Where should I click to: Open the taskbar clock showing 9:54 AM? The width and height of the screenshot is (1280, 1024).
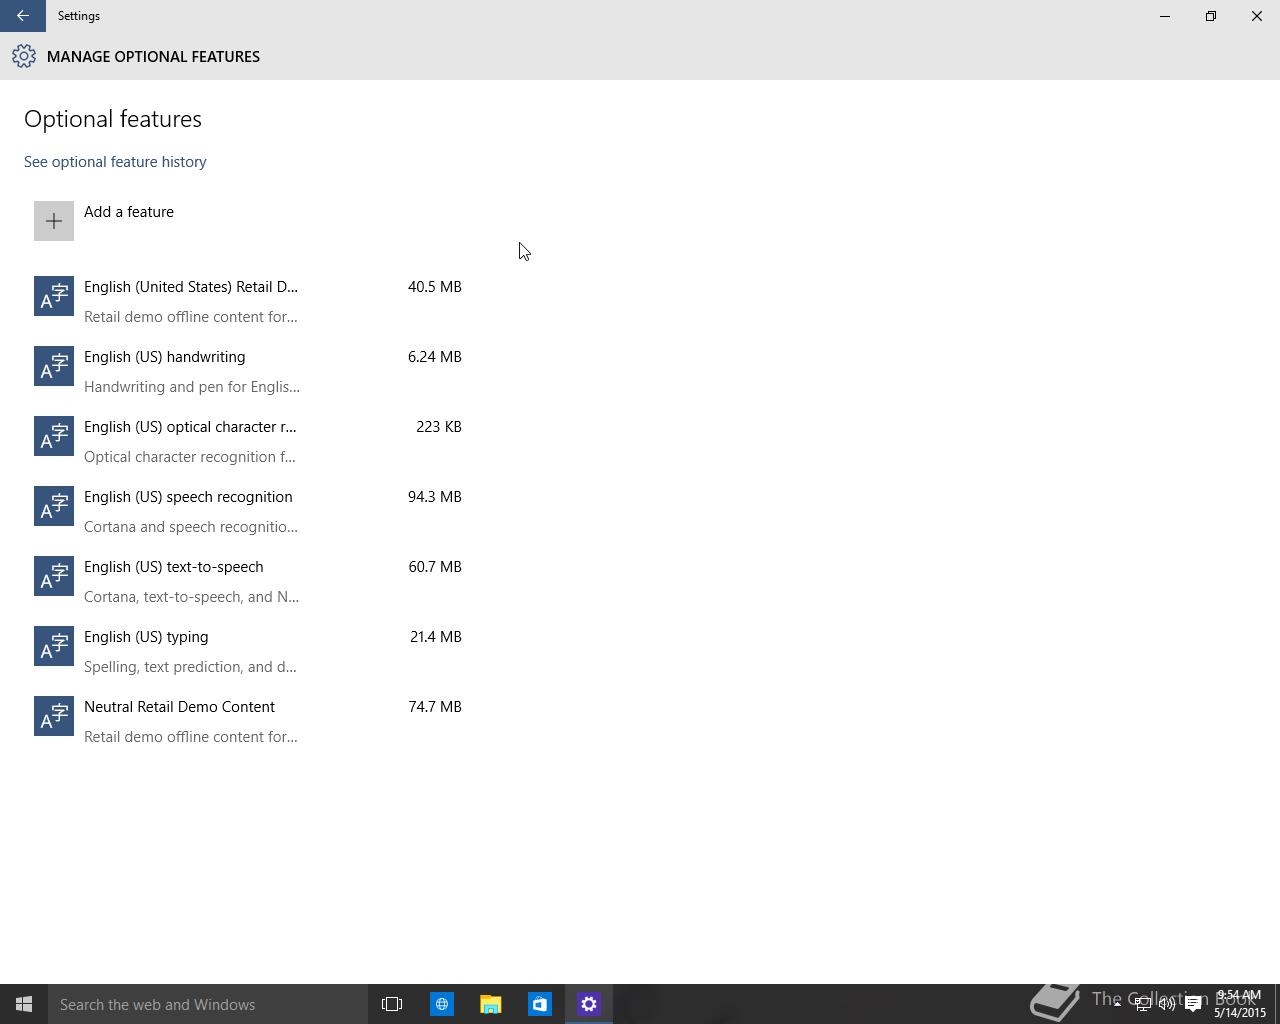1240,1004
